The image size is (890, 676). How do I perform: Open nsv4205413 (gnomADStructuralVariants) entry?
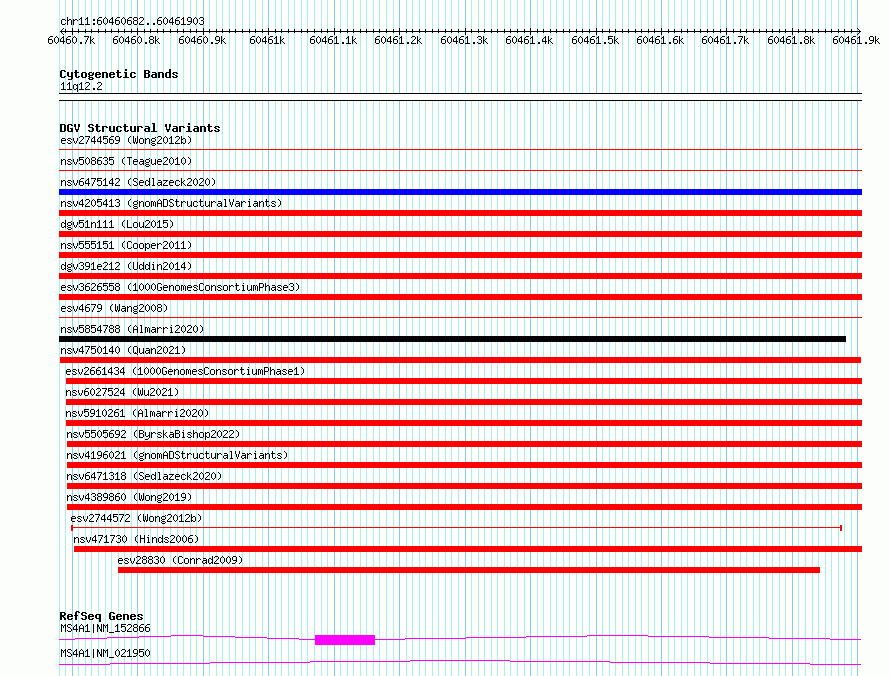171,203
